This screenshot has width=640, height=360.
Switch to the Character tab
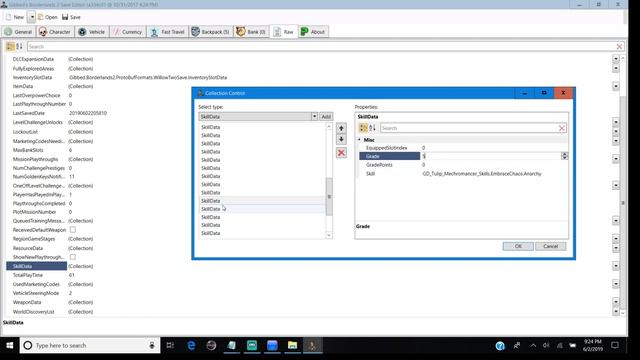tap(55, 32)
